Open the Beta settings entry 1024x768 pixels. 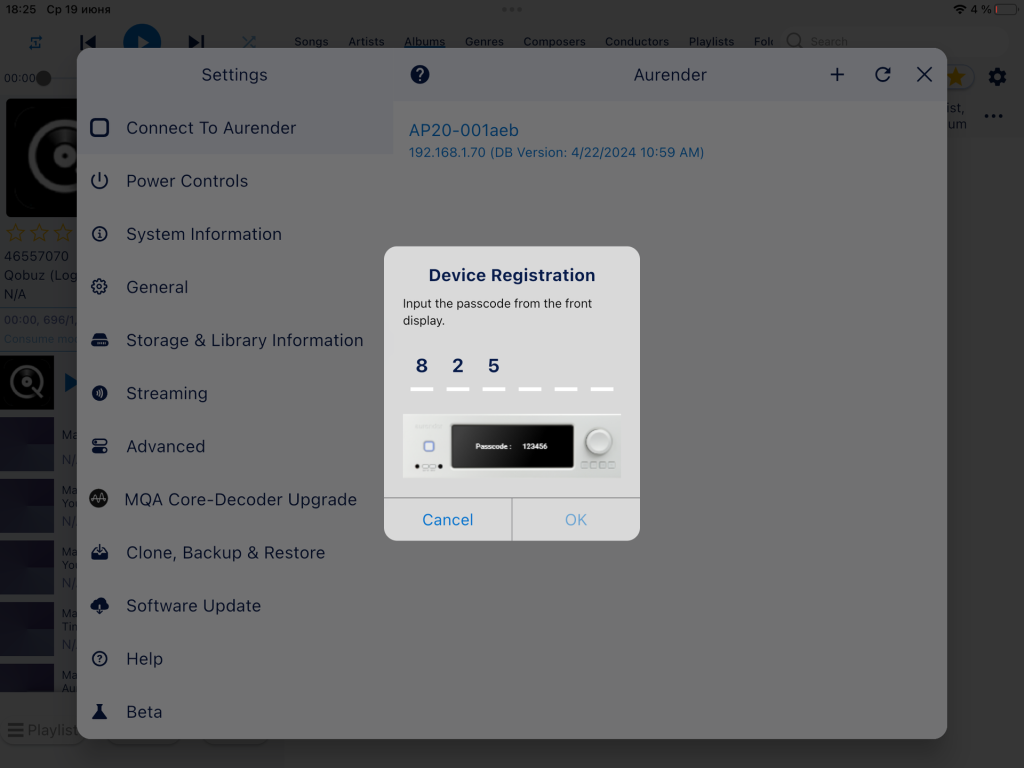(x=235, y=712)
